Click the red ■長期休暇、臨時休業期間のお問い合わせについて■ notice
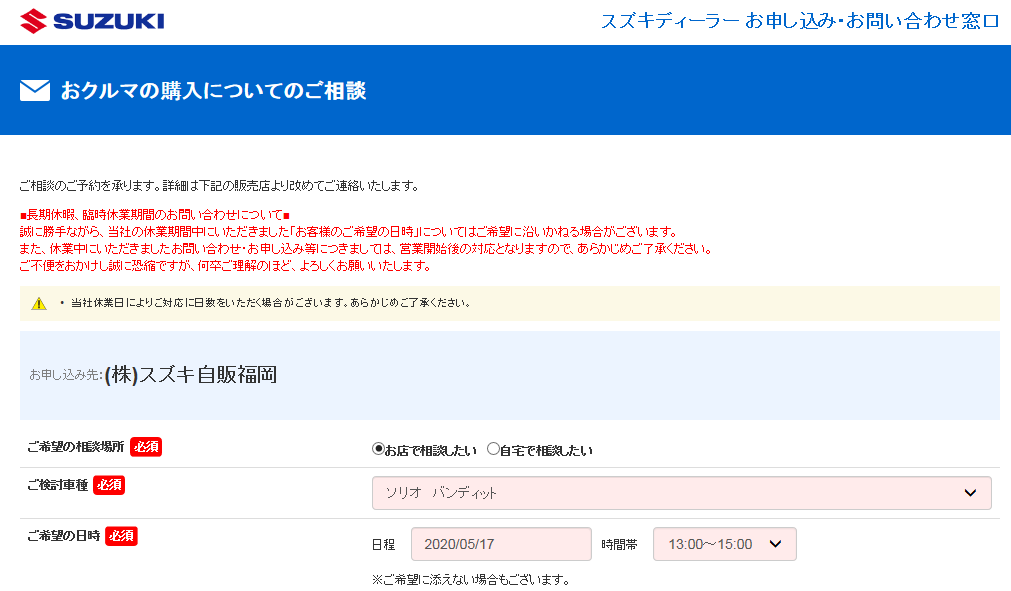This screenshot has height=591, width=1011. 155,215
